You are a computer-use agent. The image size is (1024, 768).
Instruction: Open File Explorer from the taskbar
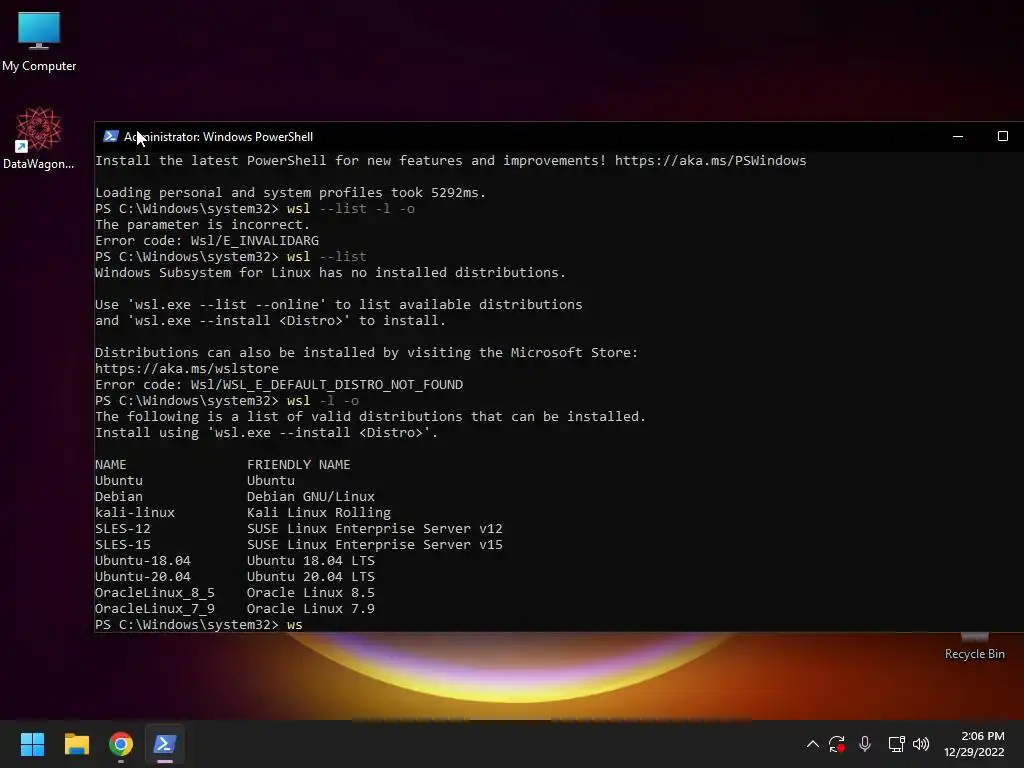pyautogui.click(x=76, y=744)
